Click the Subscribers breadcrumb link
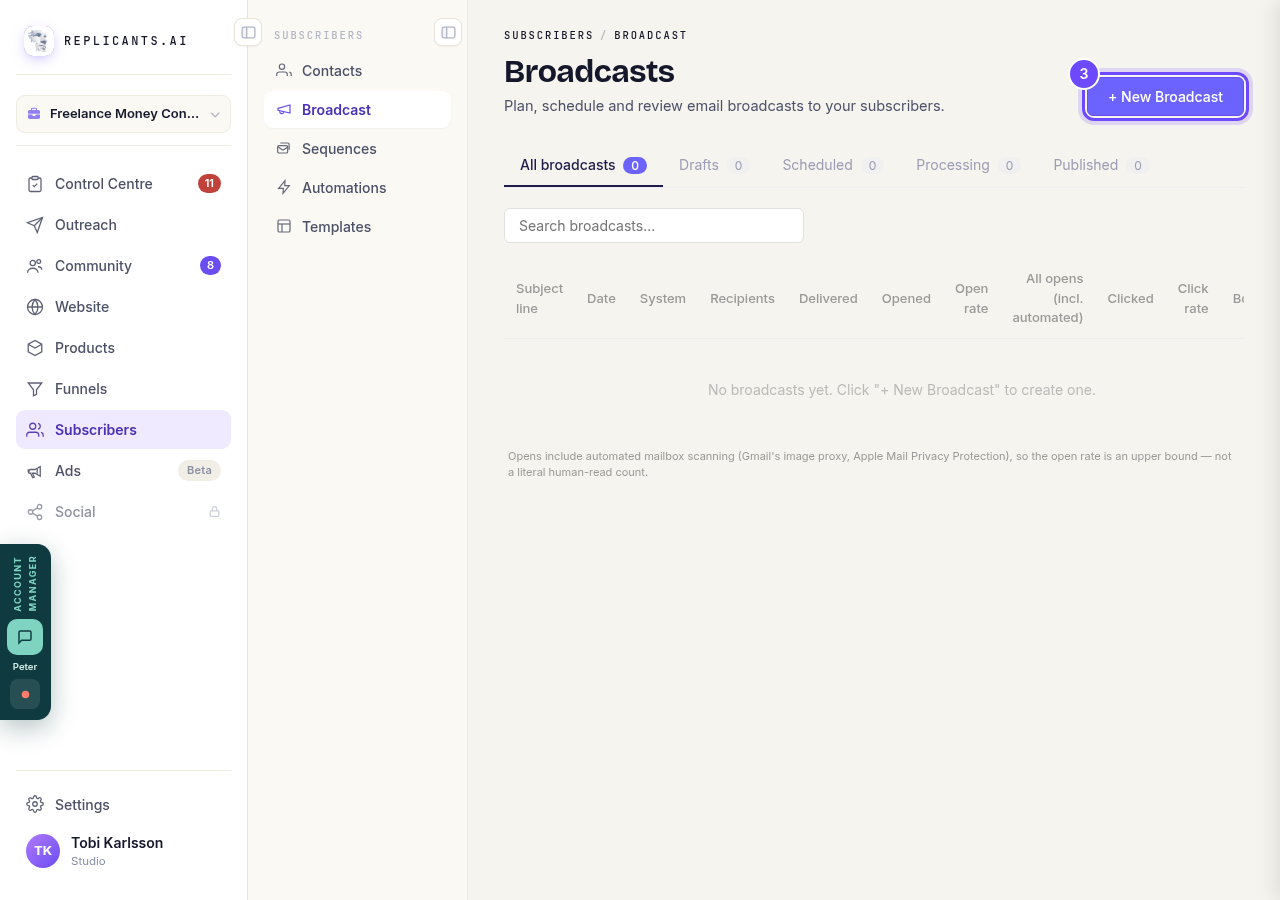This screenshot has height=900, width=1280. point(549,35)
